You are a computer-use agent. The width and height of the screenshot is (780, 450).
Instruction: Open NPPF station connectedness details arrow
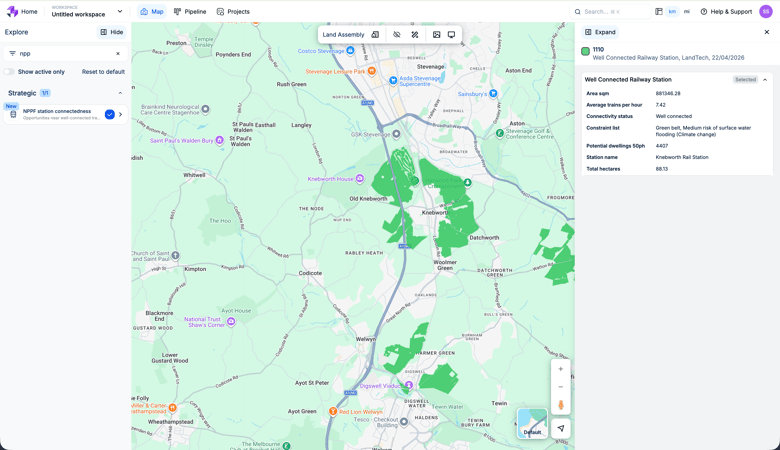click(x=120, y=114)
